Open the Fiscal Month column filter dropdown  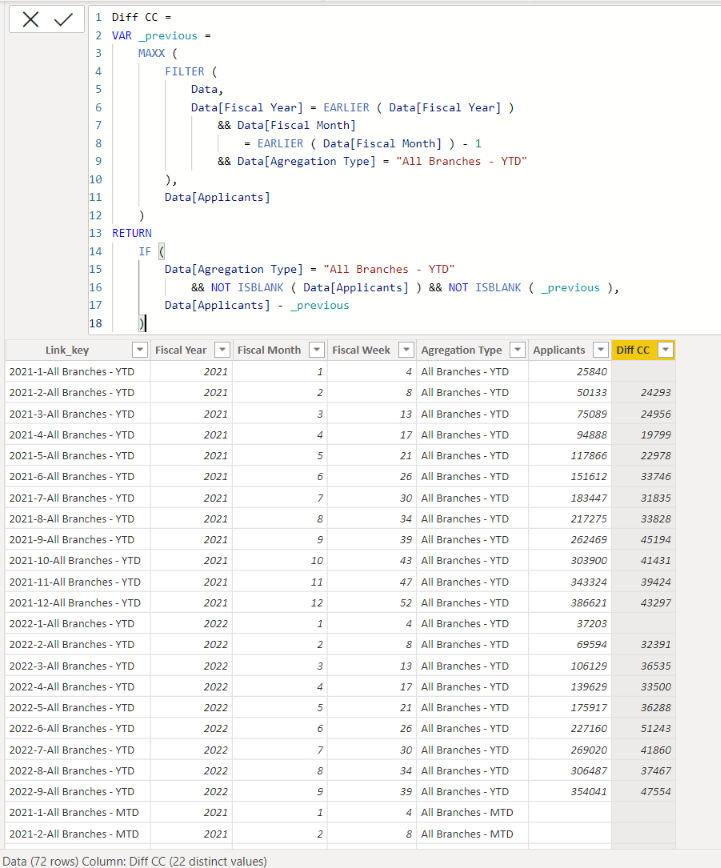coord(317,350)
